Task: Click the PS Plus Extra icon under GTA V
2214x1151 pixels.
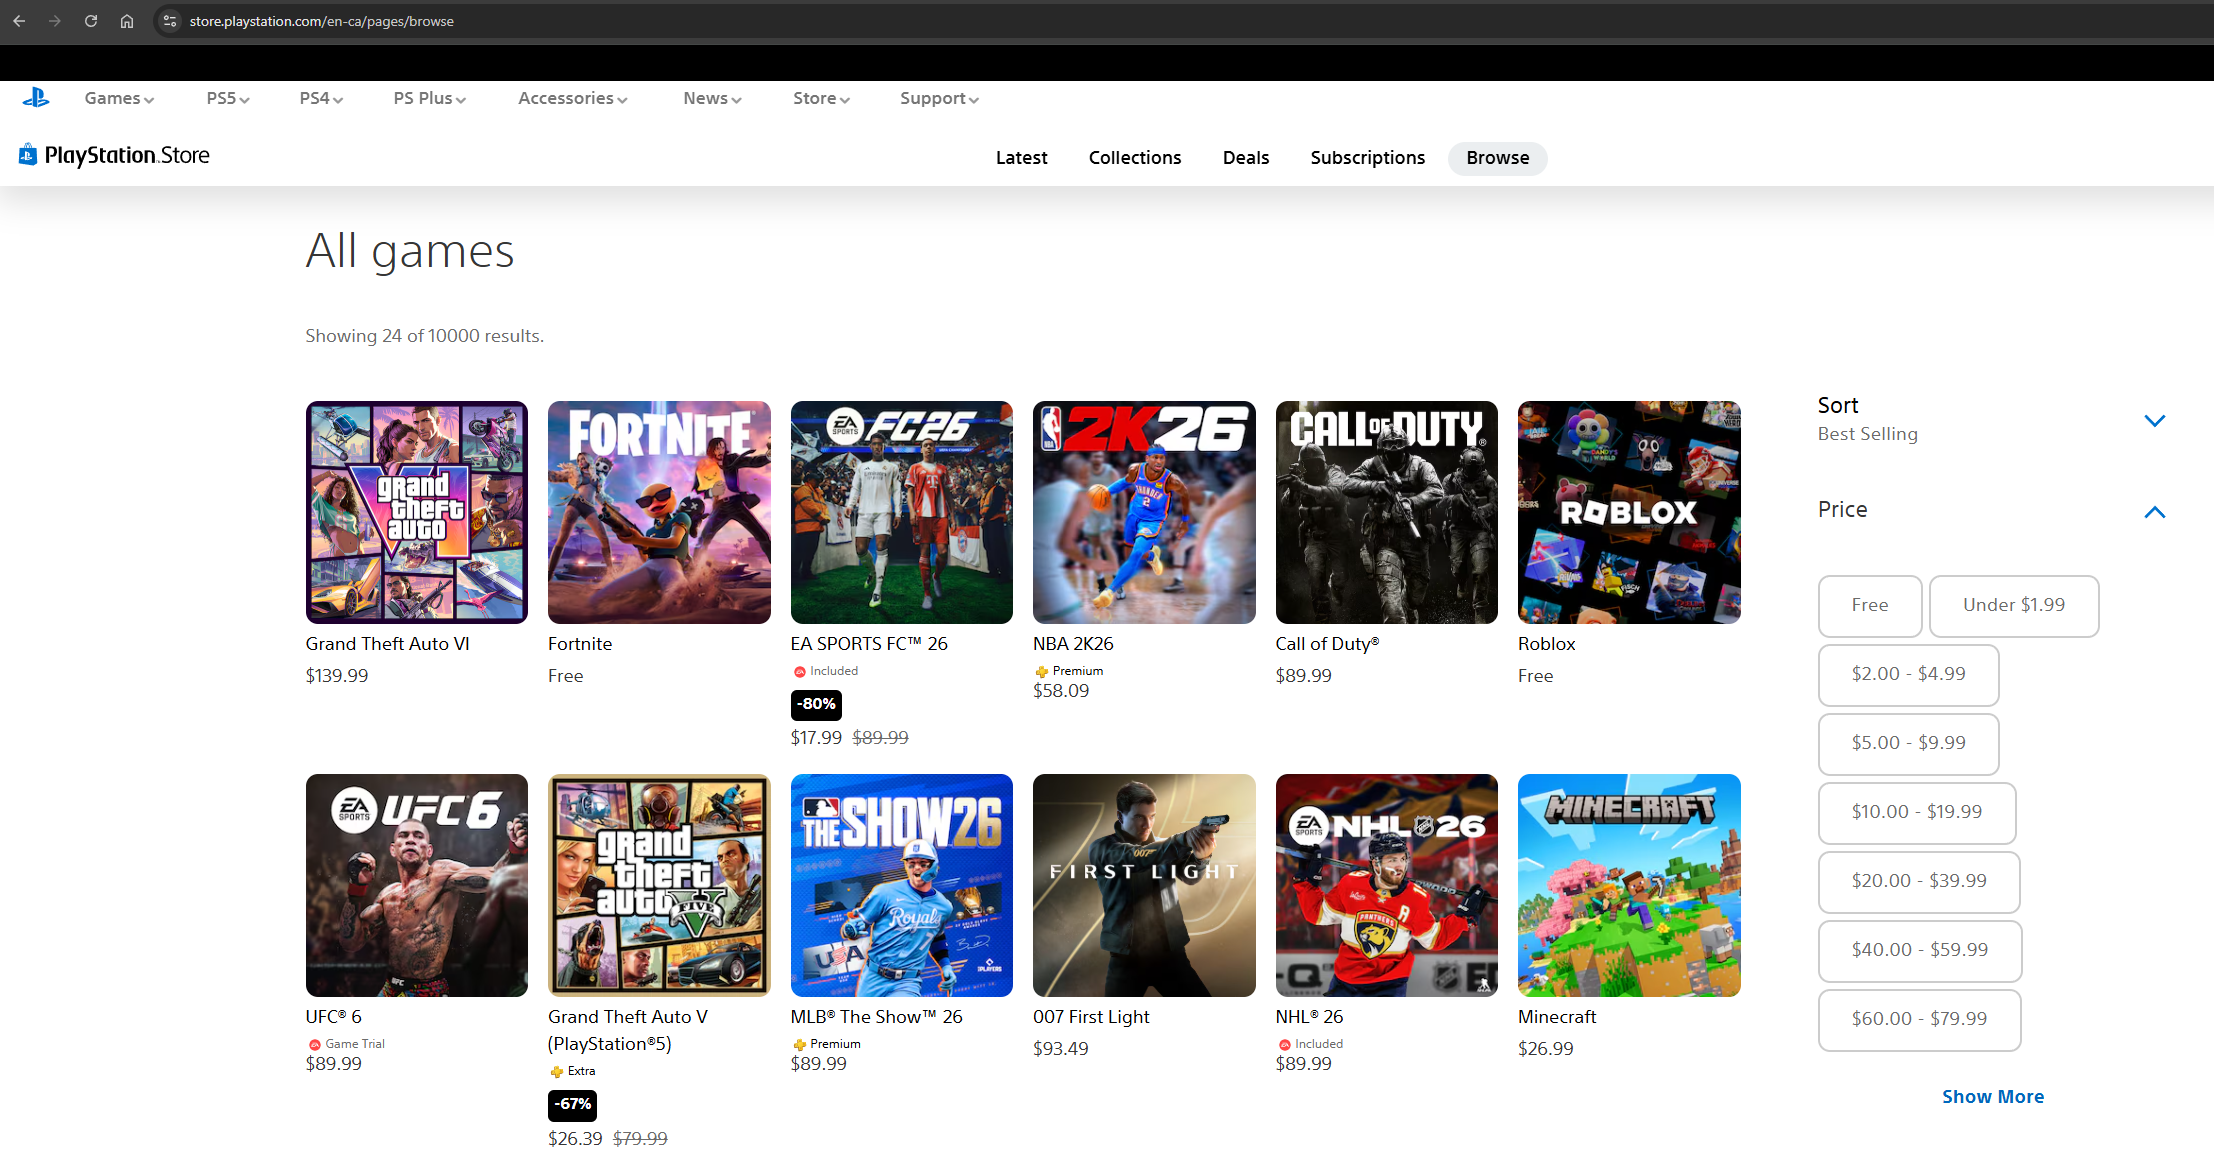Action: 557,1072
